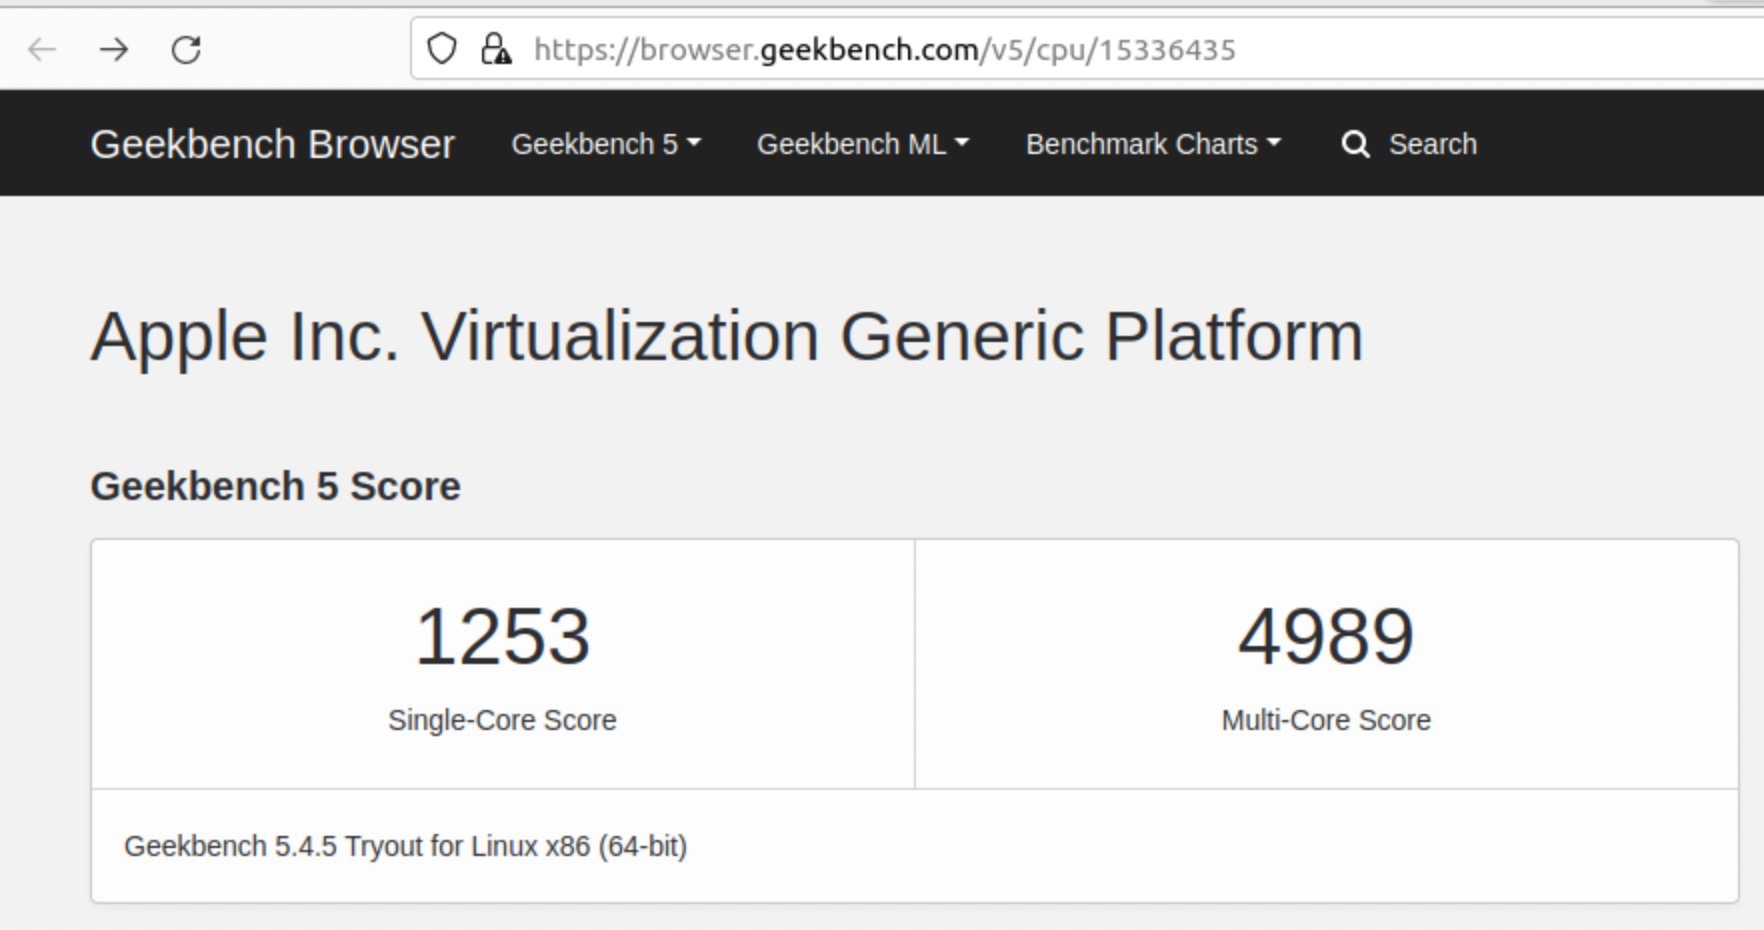Select the Geekbench 5 Score heading
This screenshot has height=930, width=1764.
point(275,486)
